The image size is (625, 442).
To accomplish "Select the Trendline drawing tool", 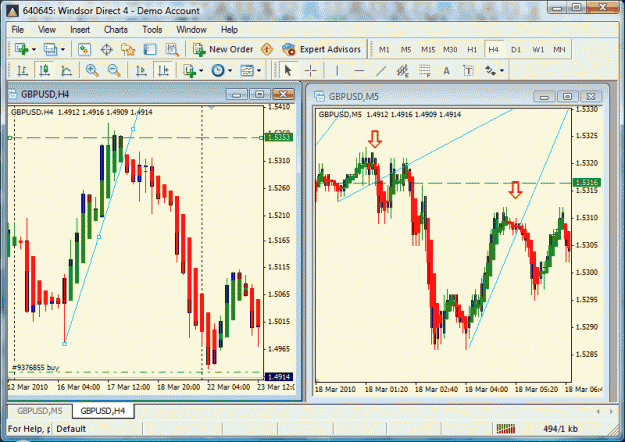I will click(x=381, y=71).
